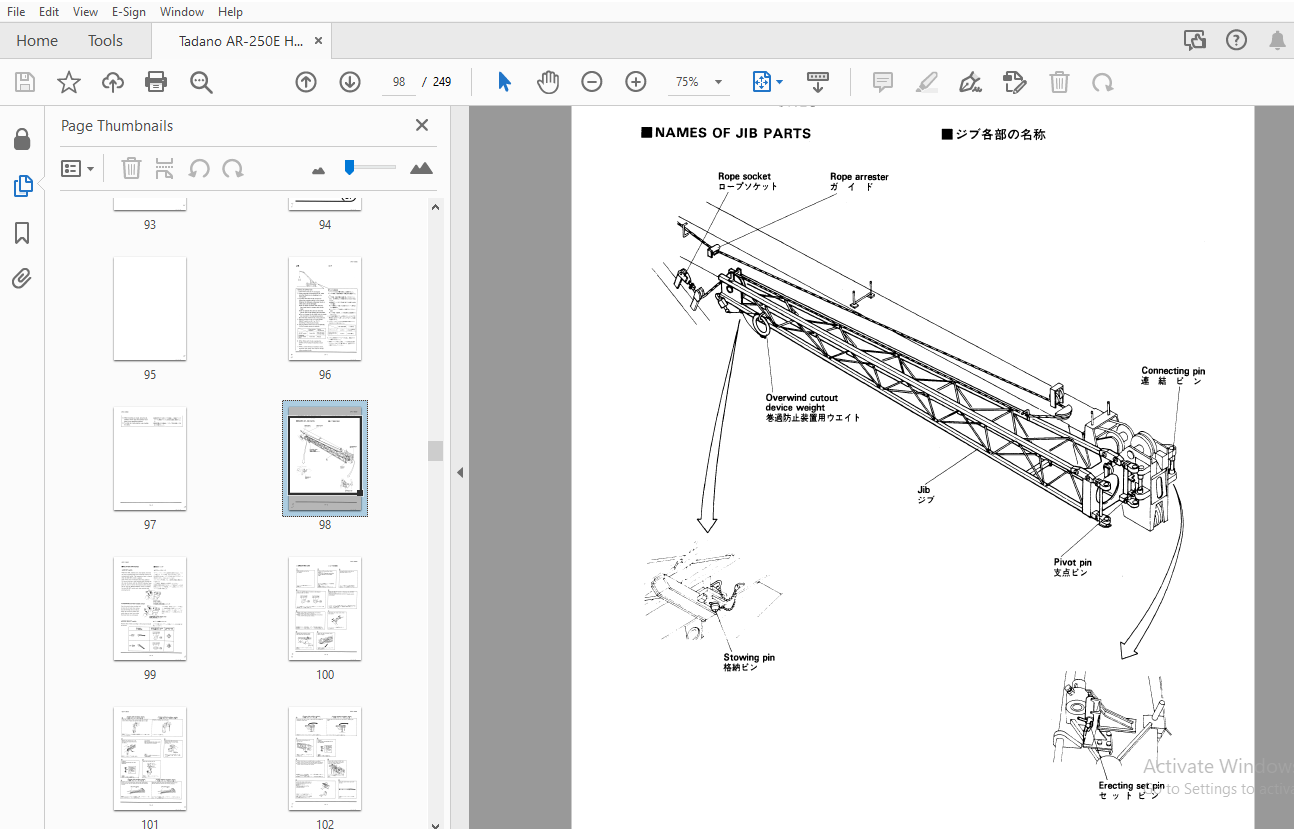Choose the Selection arrow tool
This screenshot has width=1294, height=829.
(x=504, y=82)
